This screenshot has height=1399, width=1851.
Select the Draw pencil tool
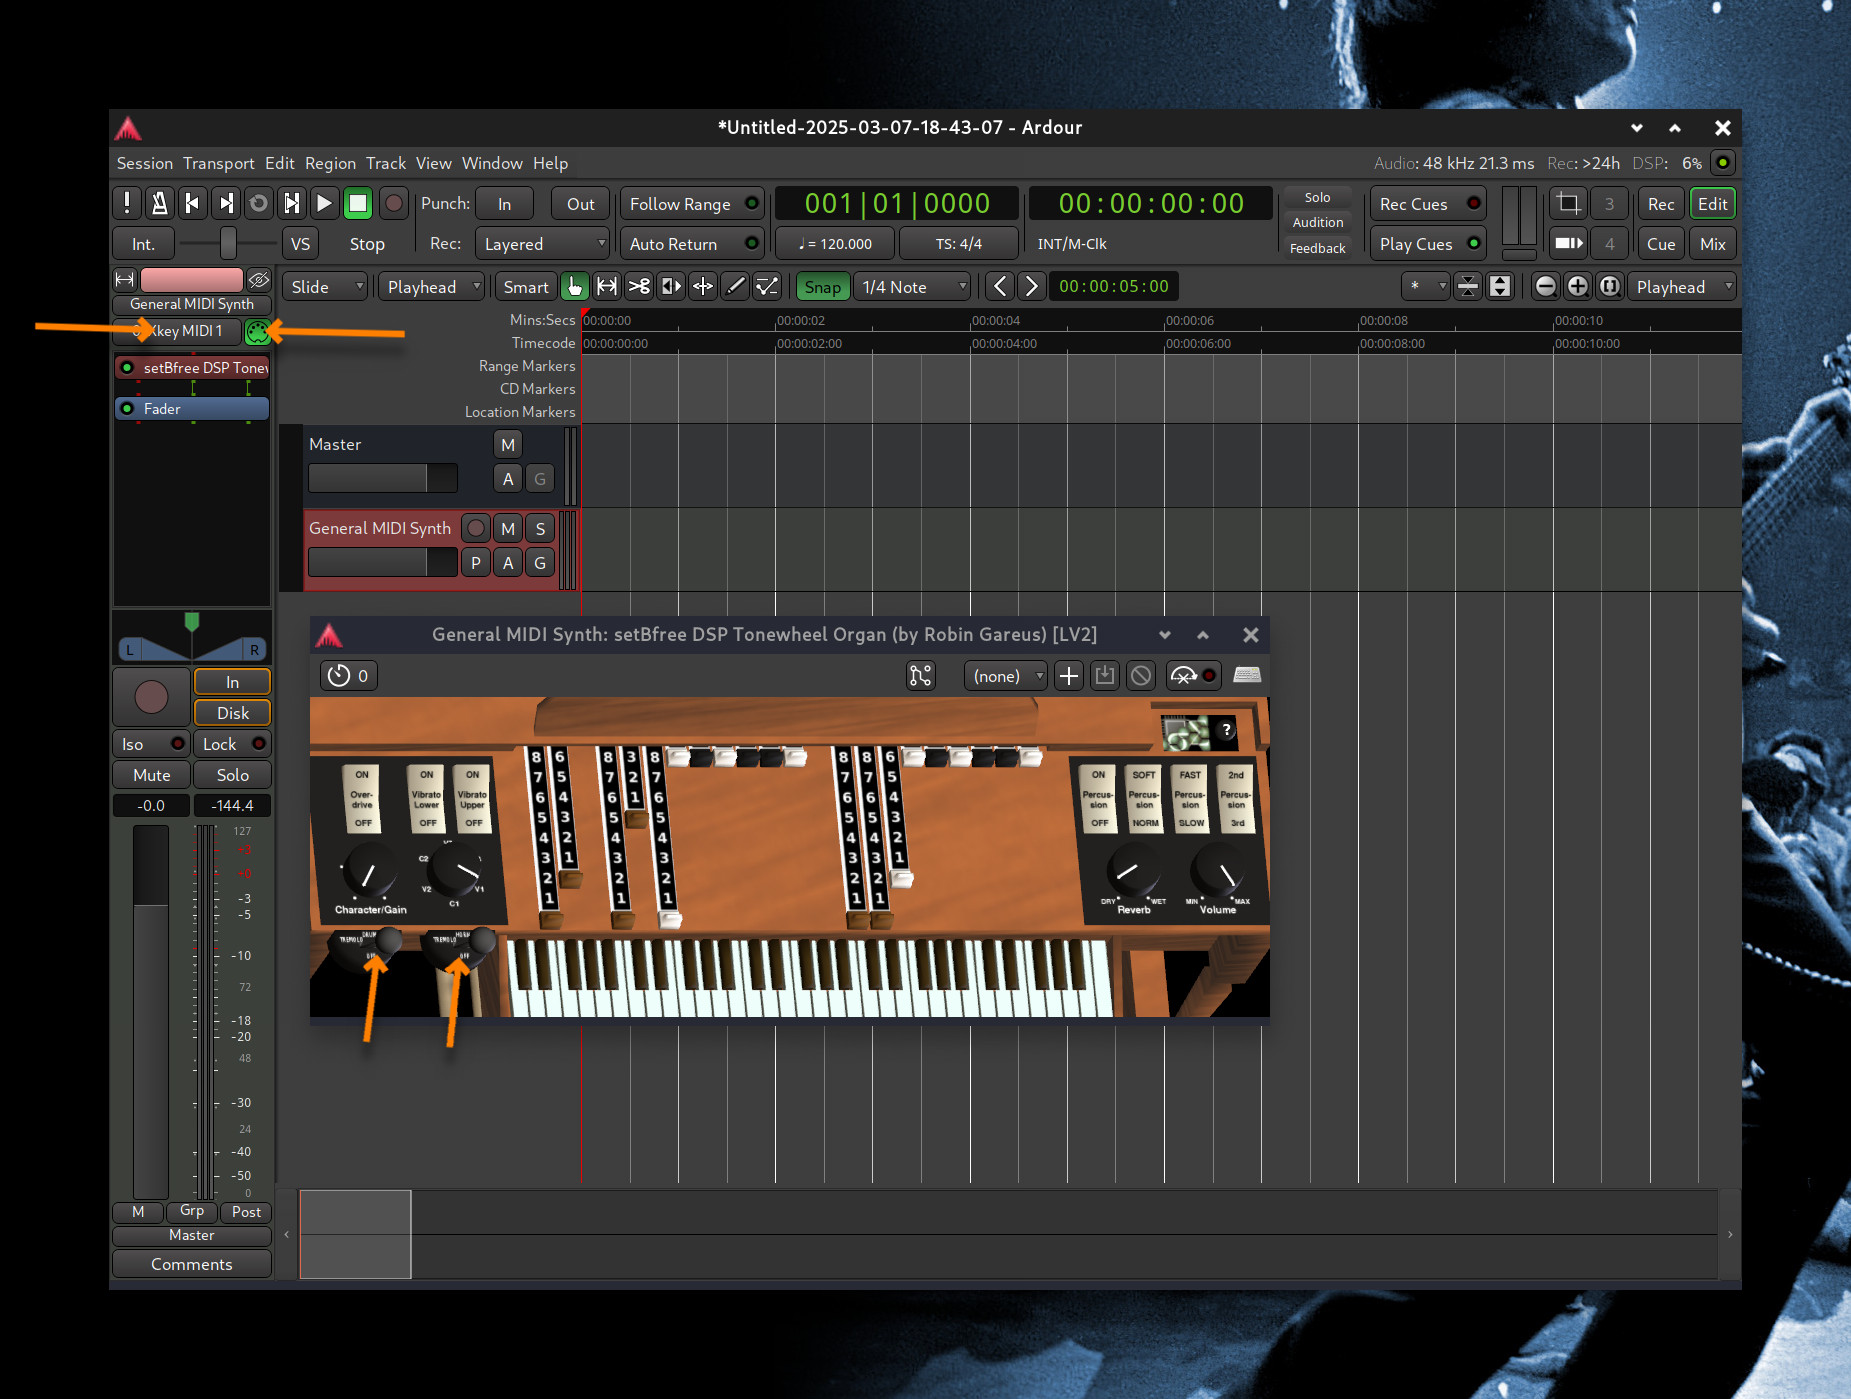click(x=735, y=287)
